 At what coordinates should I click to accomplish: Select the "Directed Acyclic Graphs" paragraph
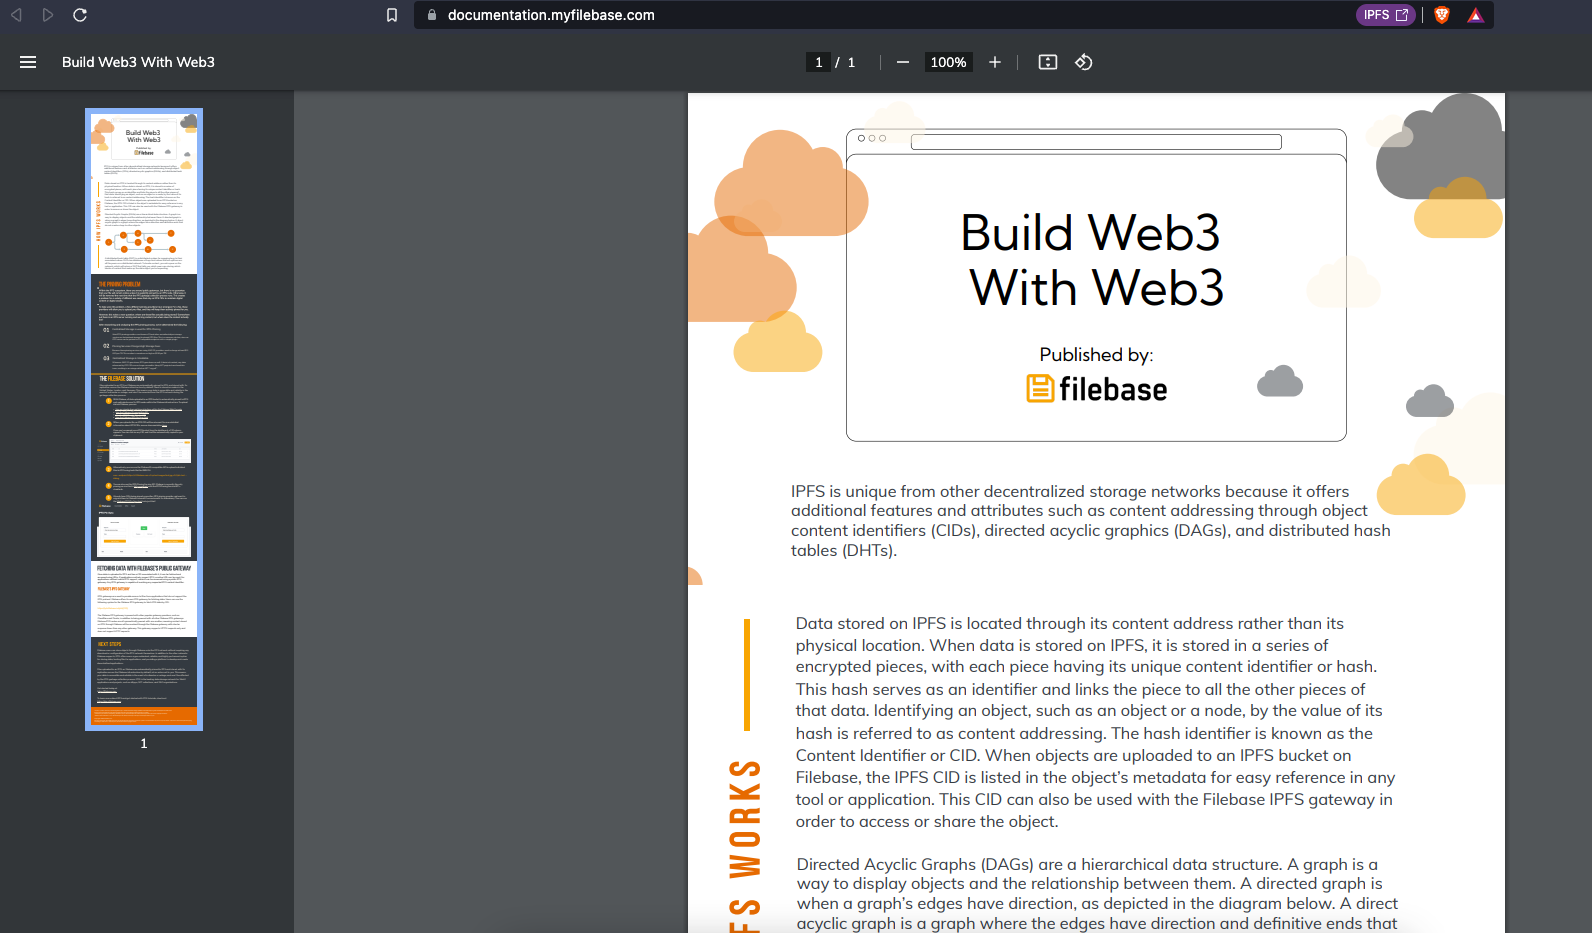(1097, 894)
